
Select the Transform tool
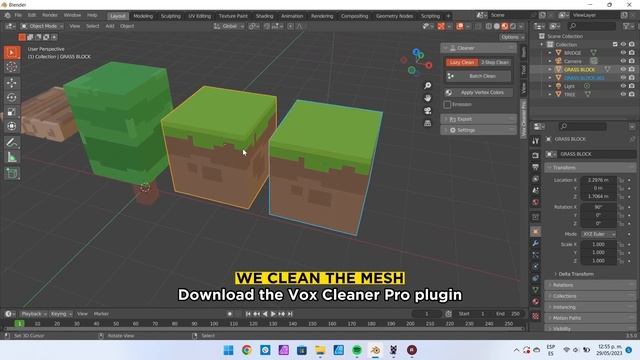[12, 126]
